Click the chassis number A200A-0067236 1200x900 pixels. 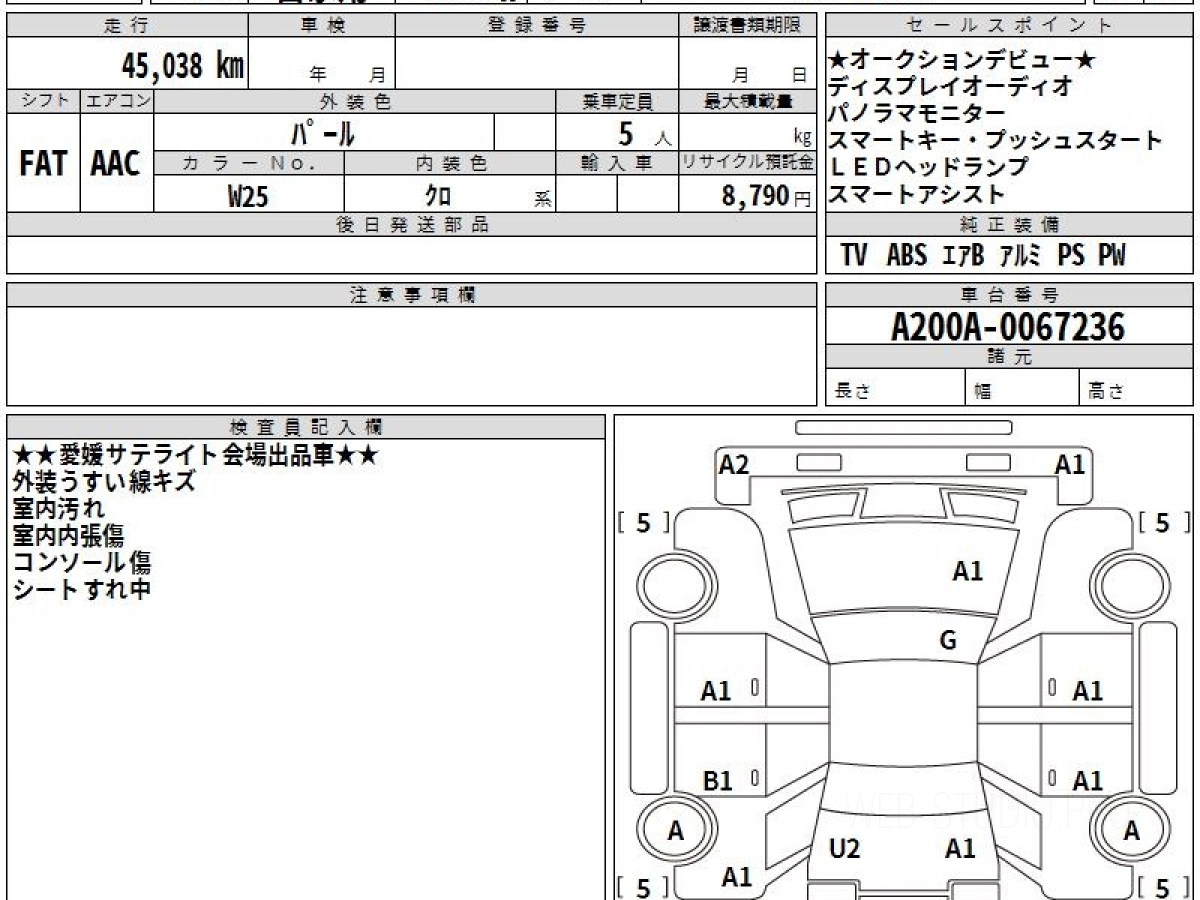coord(1008,326)
